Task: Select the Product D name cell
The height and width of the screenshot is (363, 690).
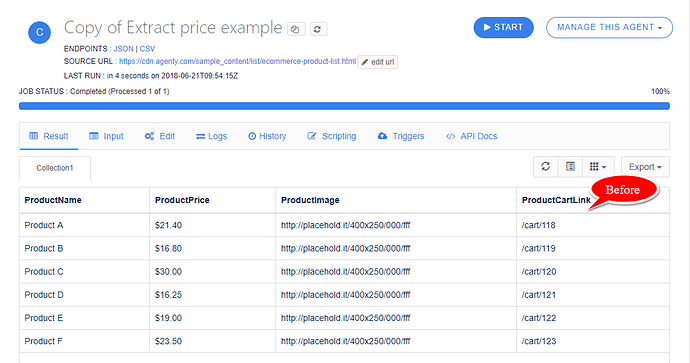Action: point(84,295)
